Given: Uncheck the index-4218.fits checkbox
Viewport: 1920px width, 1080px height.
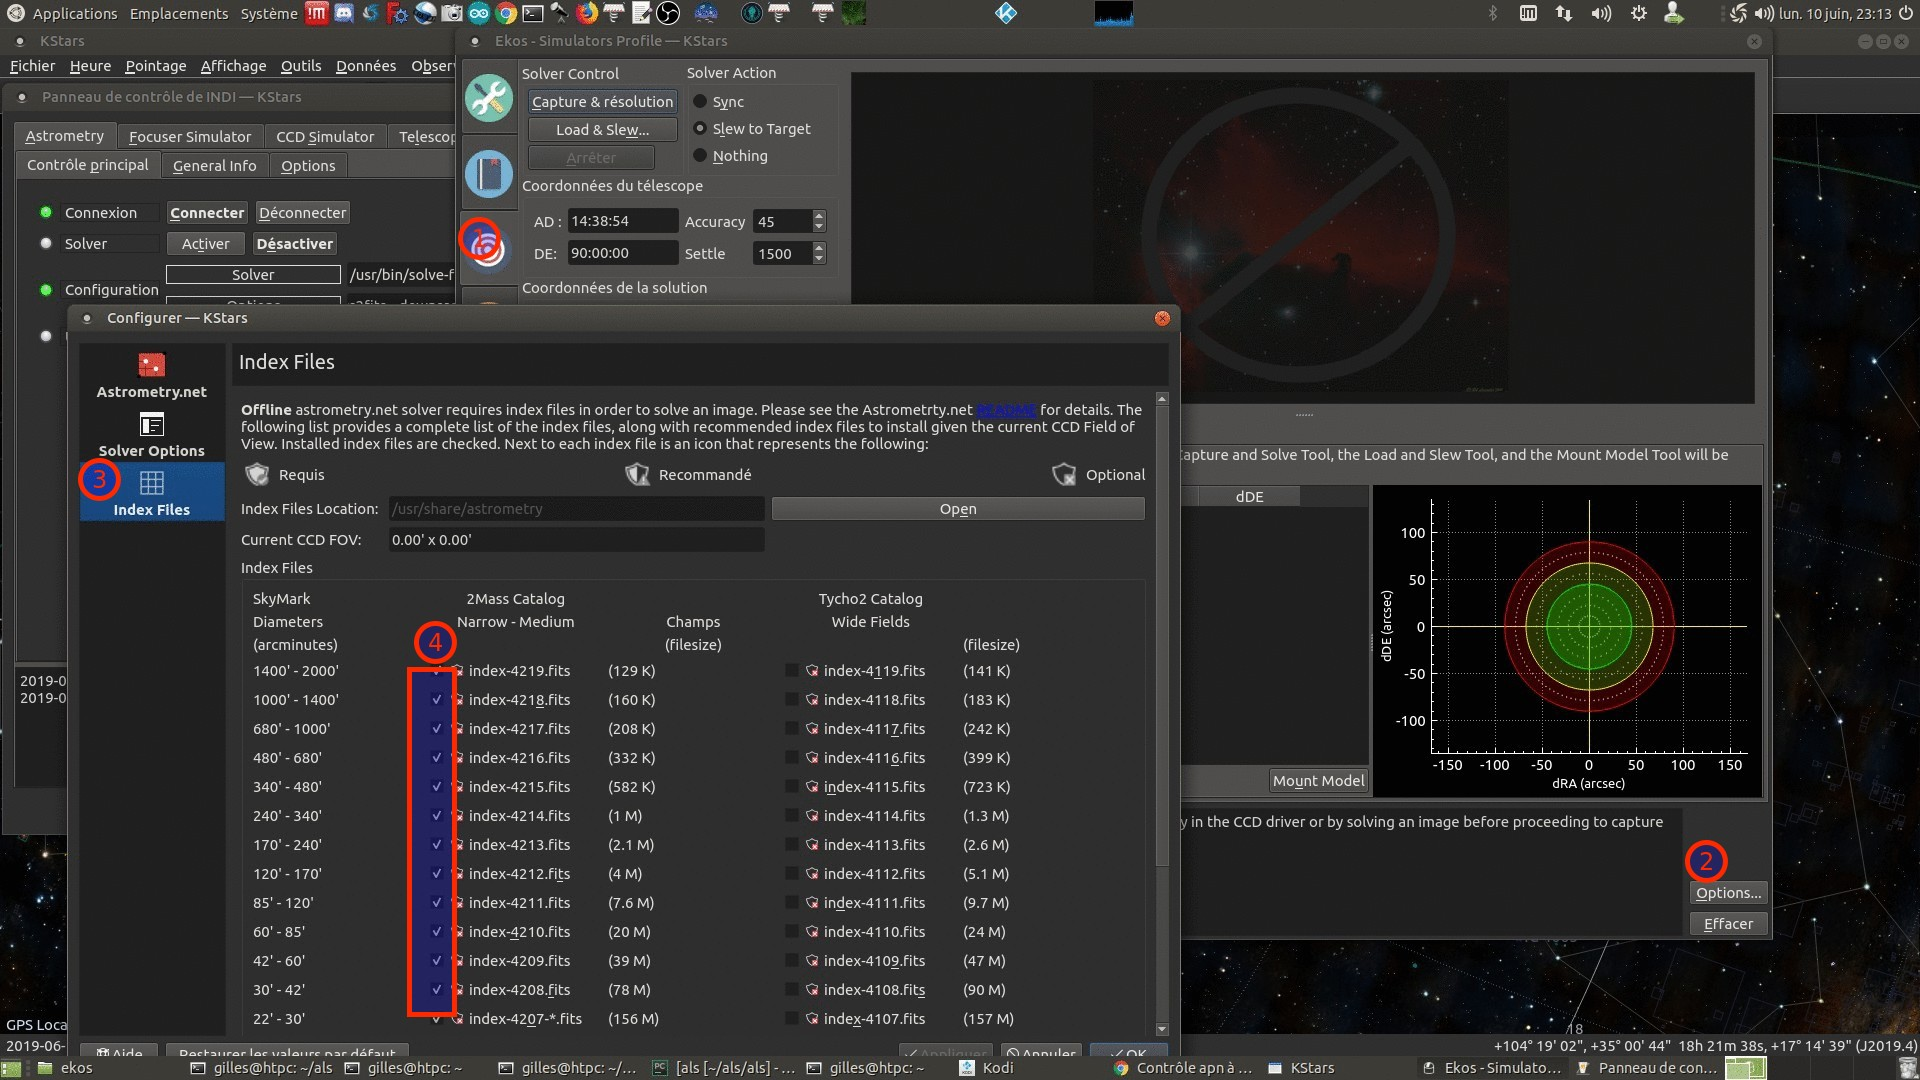Looking at the screenshot, I should [x=436, y=700].
